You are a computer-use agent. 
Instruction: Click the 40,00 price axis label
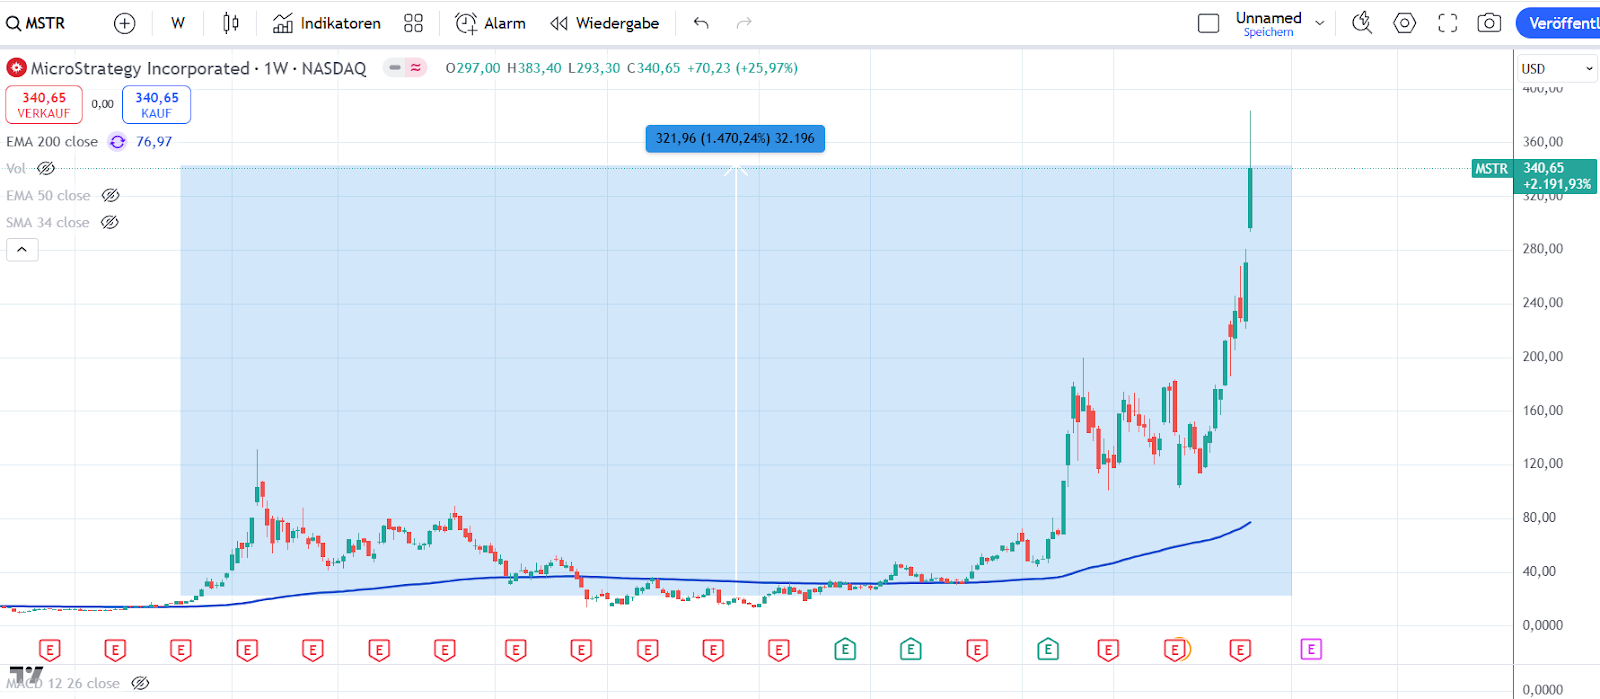click(x=1539, y=572)
